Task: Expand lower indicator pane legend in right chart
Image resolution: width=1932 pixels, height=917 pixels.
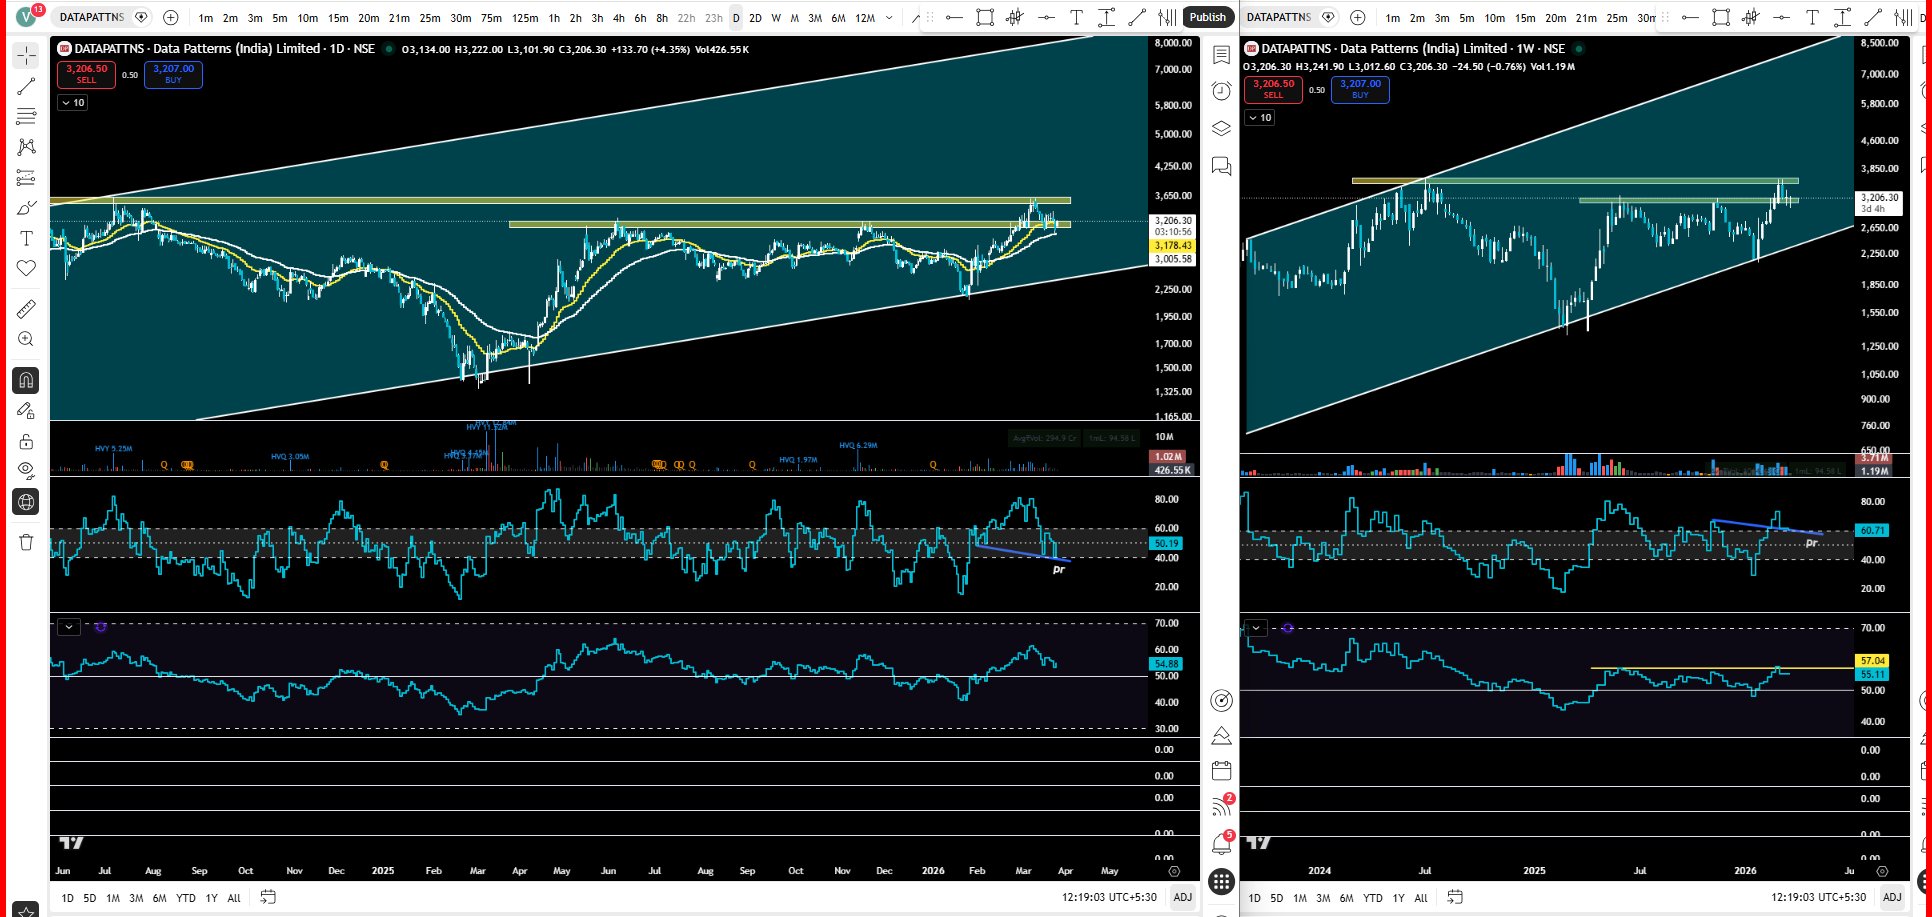Action: point(1255,628)
